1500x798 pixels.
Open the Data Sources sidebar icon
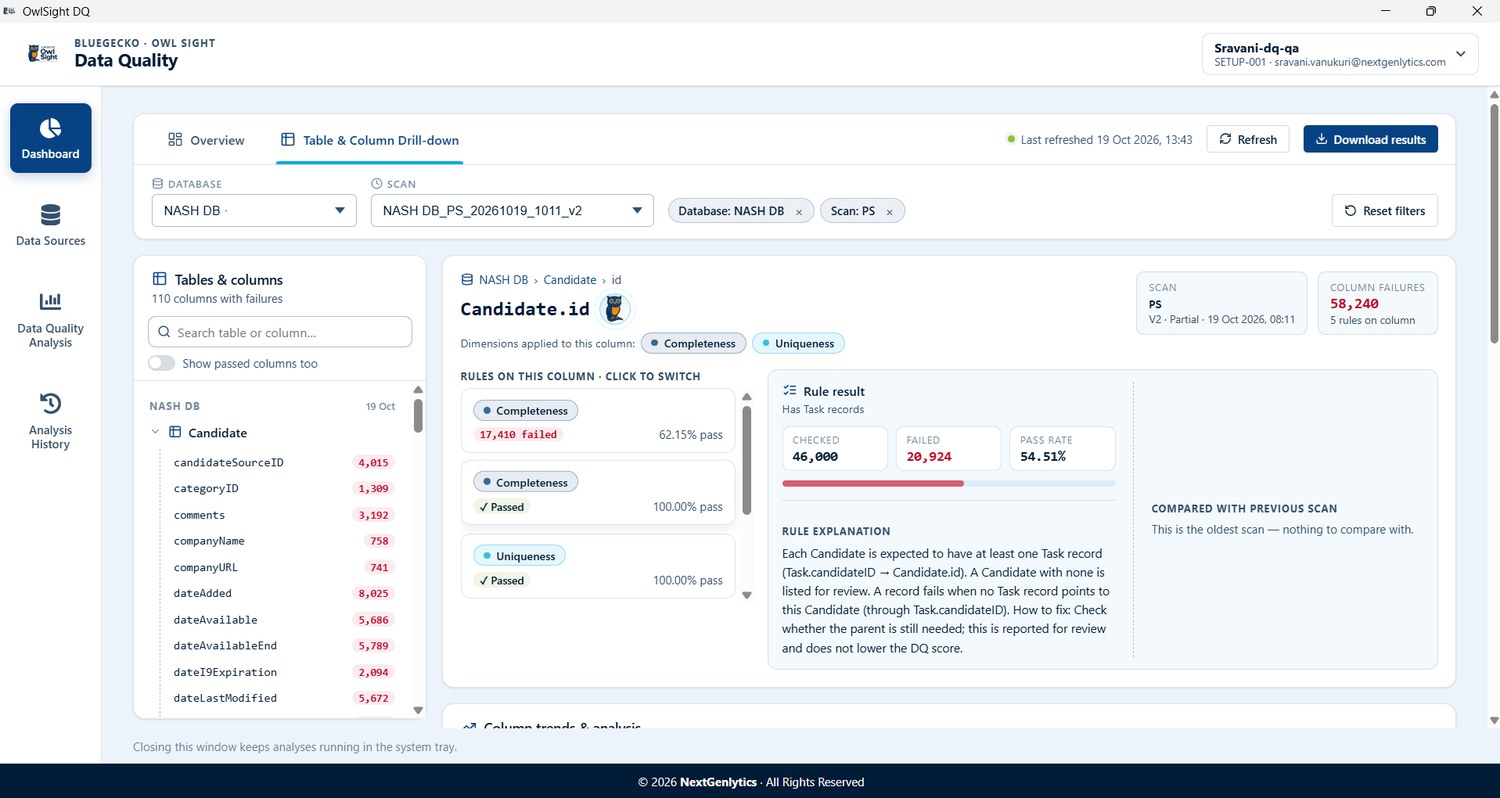pos(51,215)
